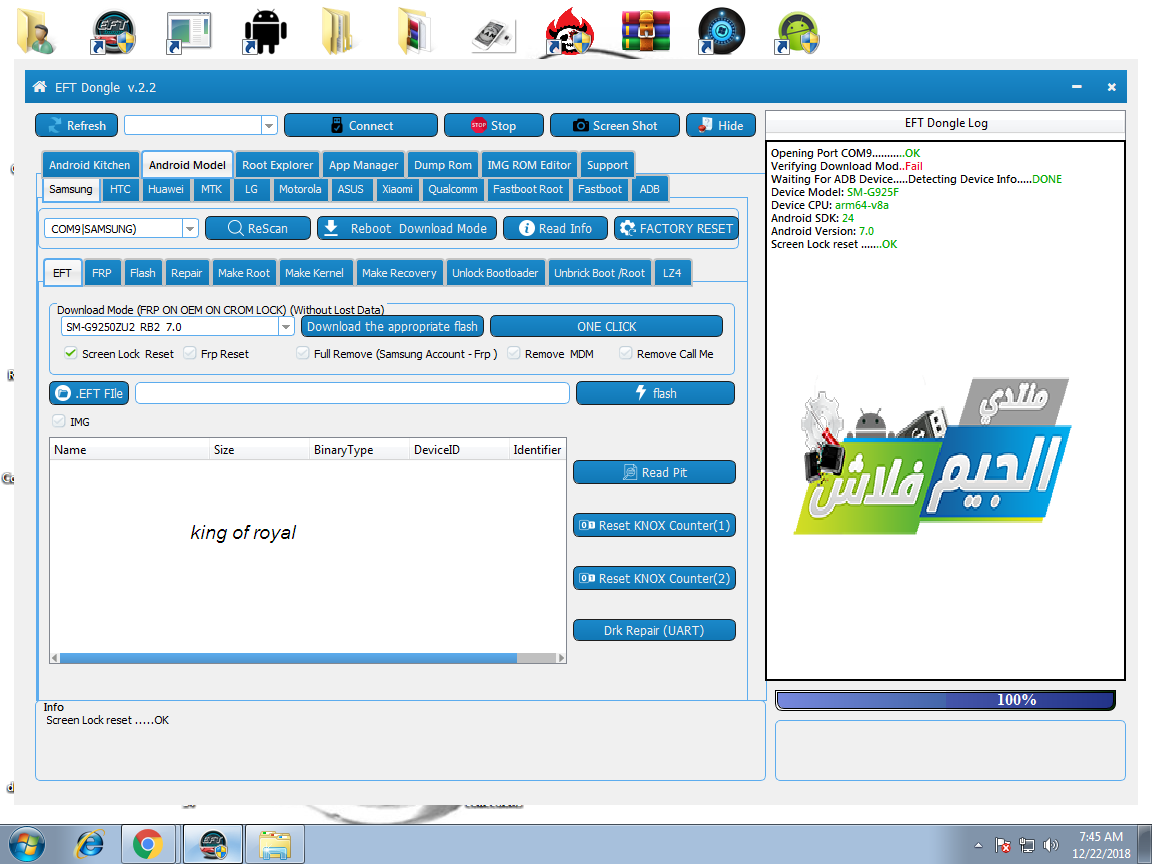
Task: Toggle Frp Reset checkbox
Action: pyautogui.click(x=190, y=353)
